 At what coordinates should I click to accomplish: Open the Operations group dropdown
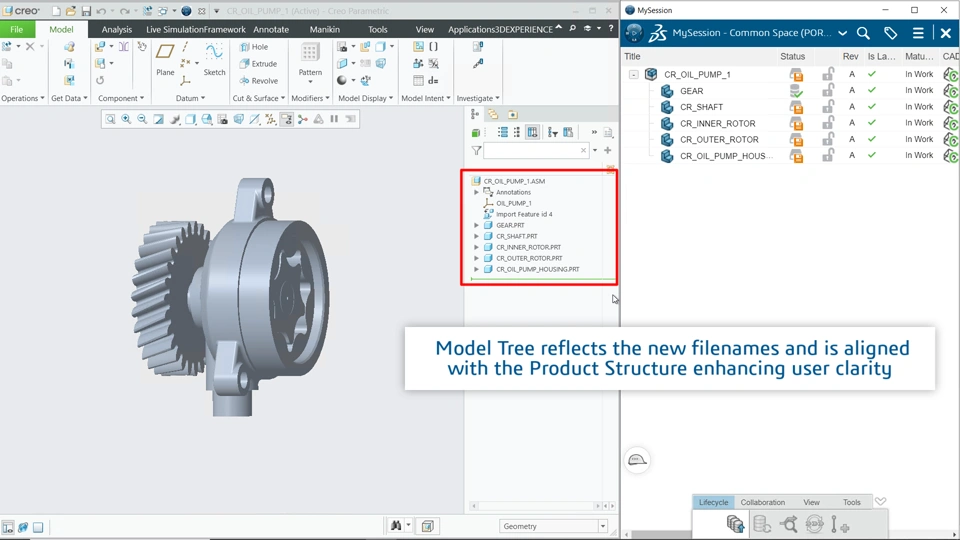click(x=23, y=98)
